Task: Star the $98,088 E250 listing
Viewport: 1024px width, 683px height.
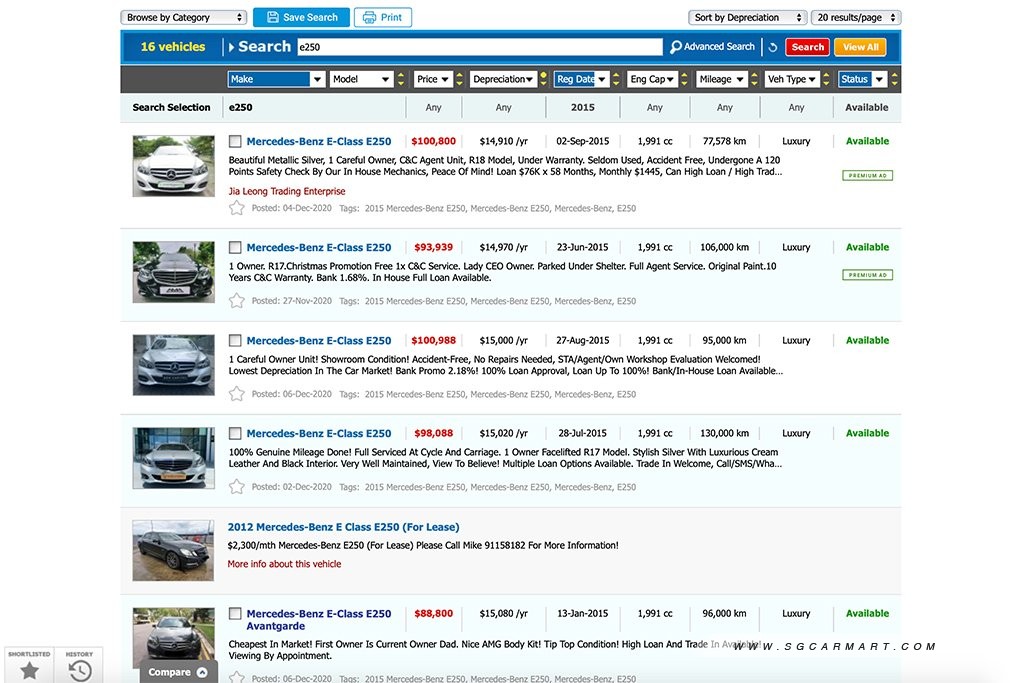Action: tap(237, 487)
